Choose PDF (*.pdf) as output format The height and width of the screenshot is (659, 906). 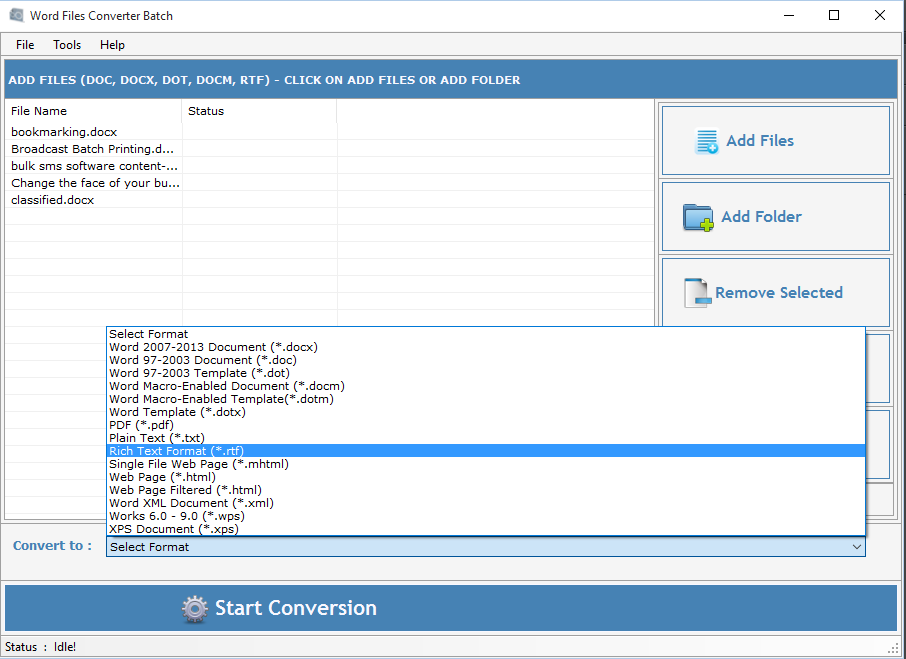click(486, 425)
